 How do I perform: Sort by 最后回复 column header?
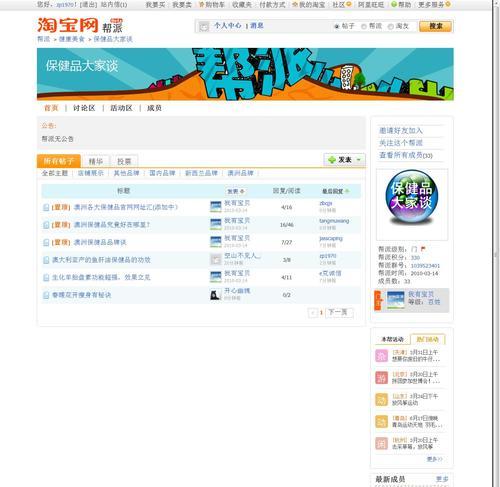[335, 191]
